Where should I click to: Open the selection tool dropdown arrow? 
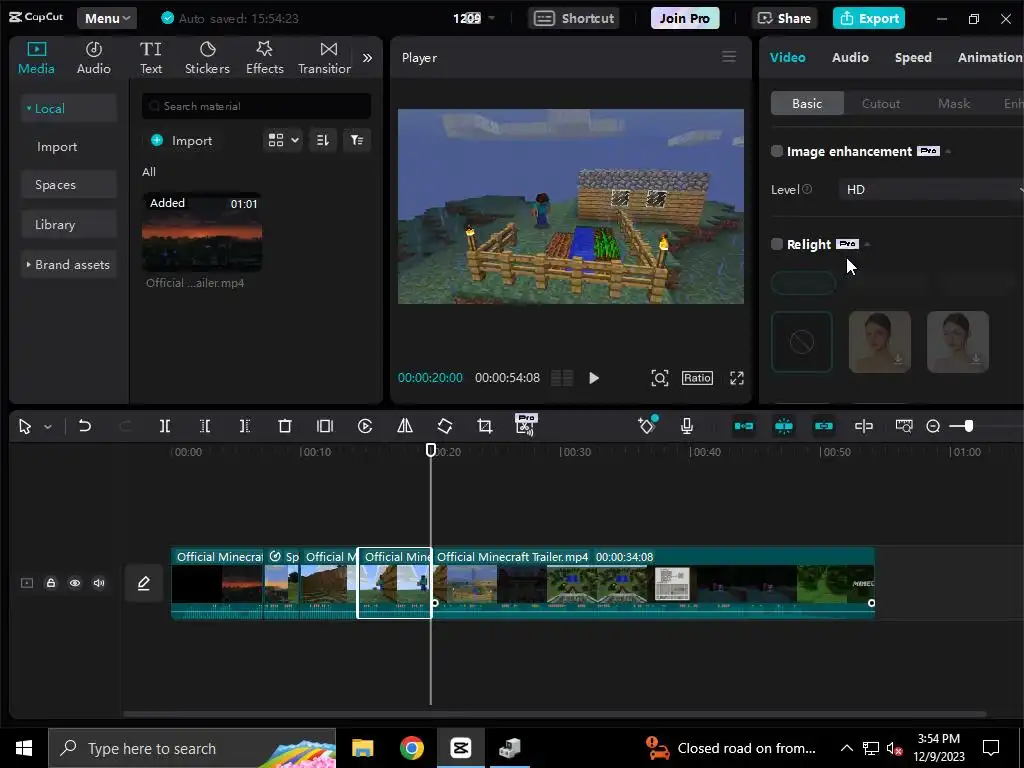pyautogui.click(x=48, y=426)
